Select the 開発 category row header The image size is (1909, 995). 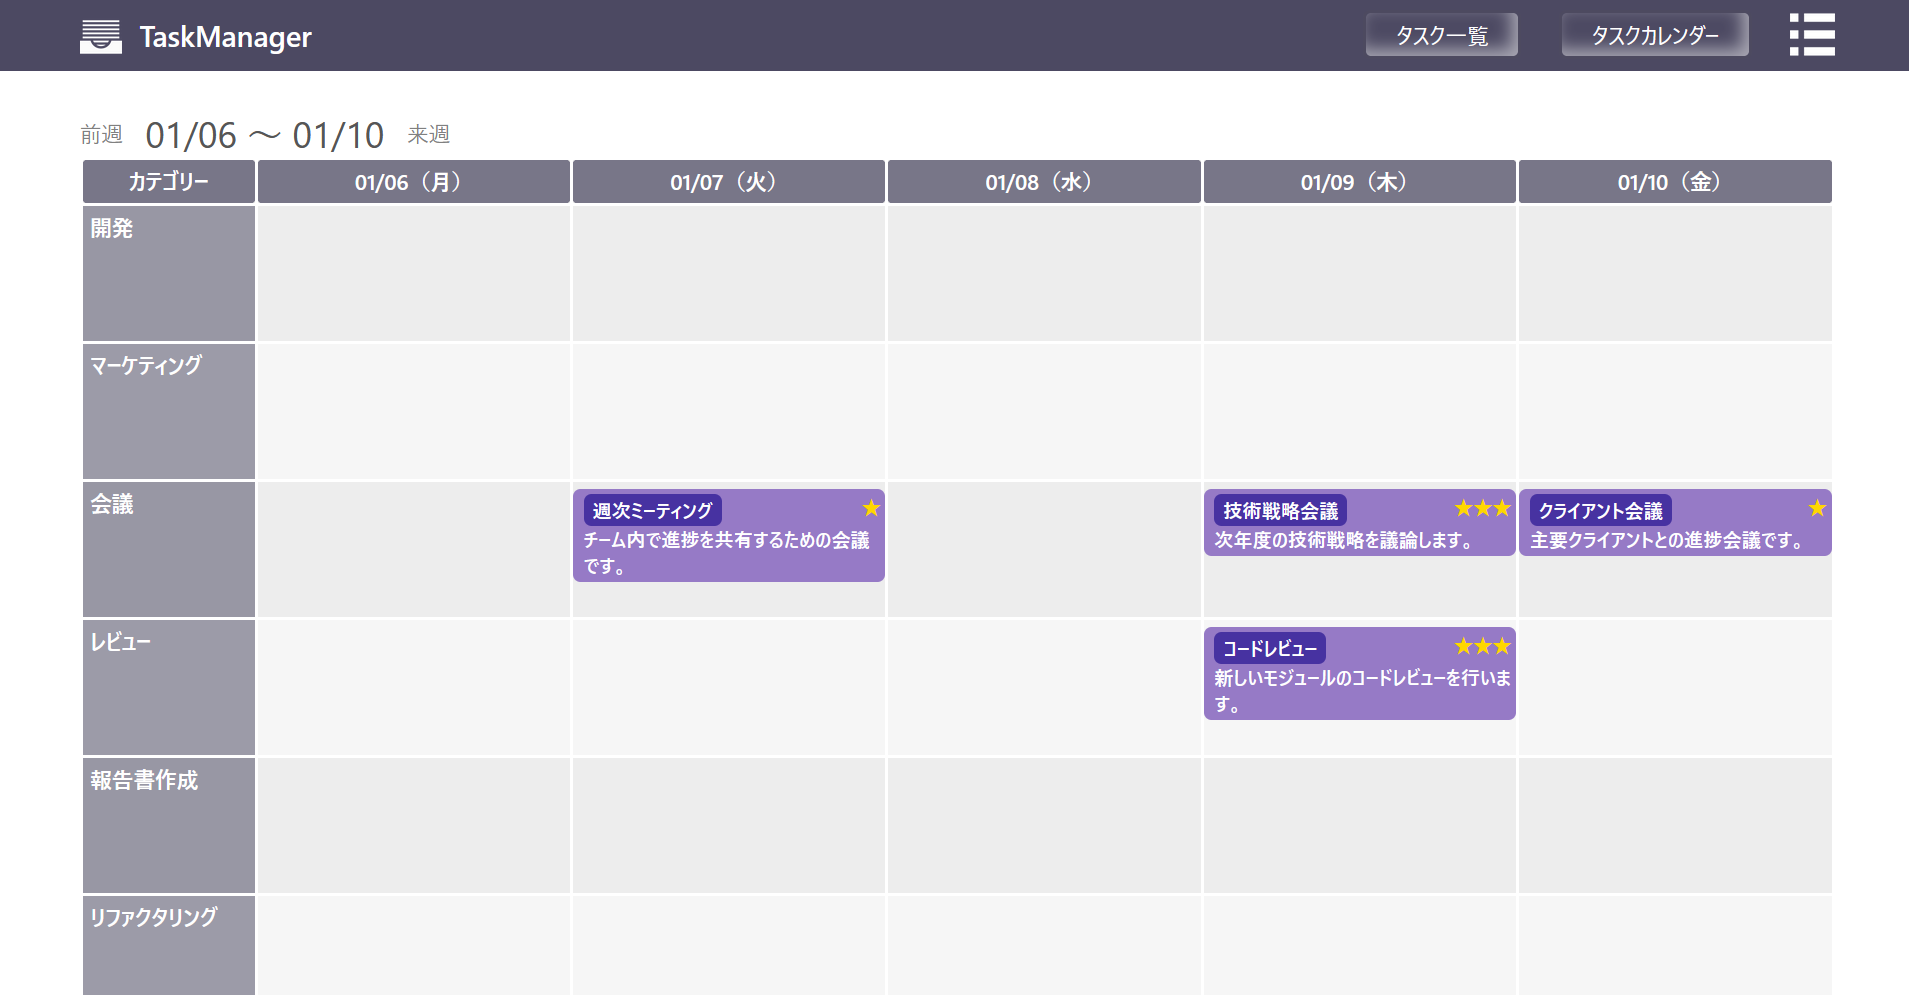pyautogui.click(x=168, y=272)
